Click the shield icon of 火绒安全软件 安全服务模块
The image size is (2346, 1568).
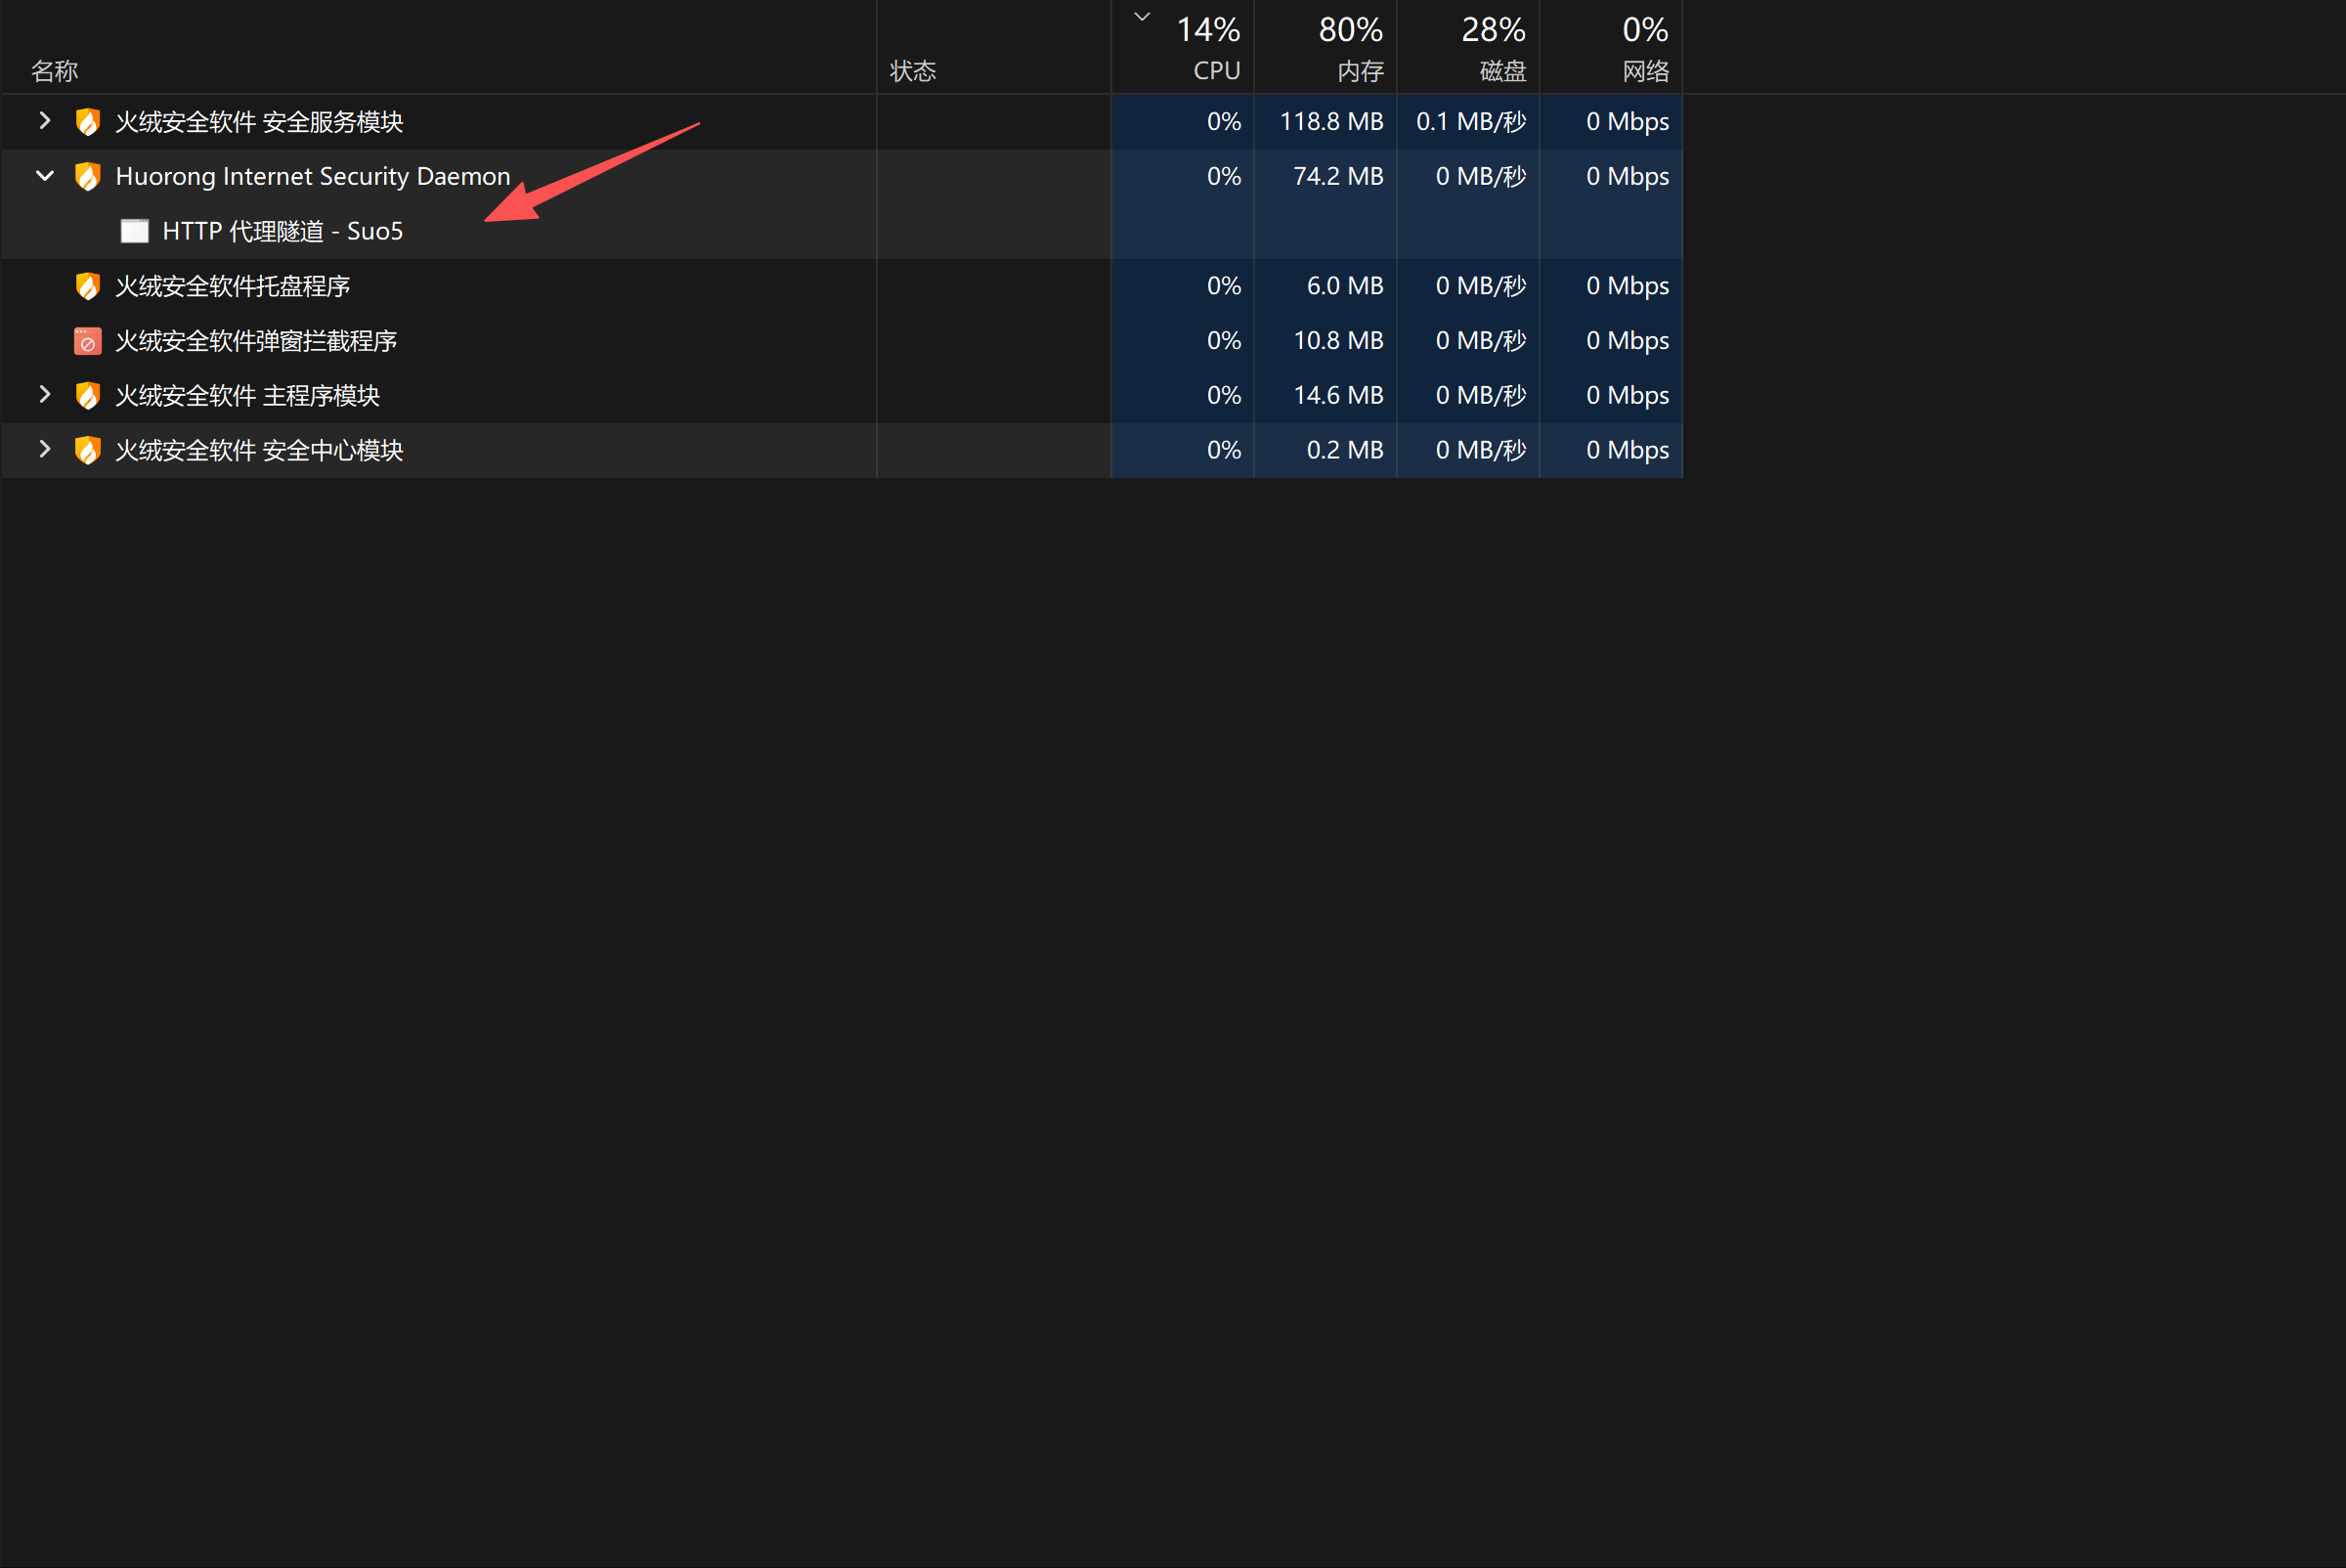tap(88, 122)
